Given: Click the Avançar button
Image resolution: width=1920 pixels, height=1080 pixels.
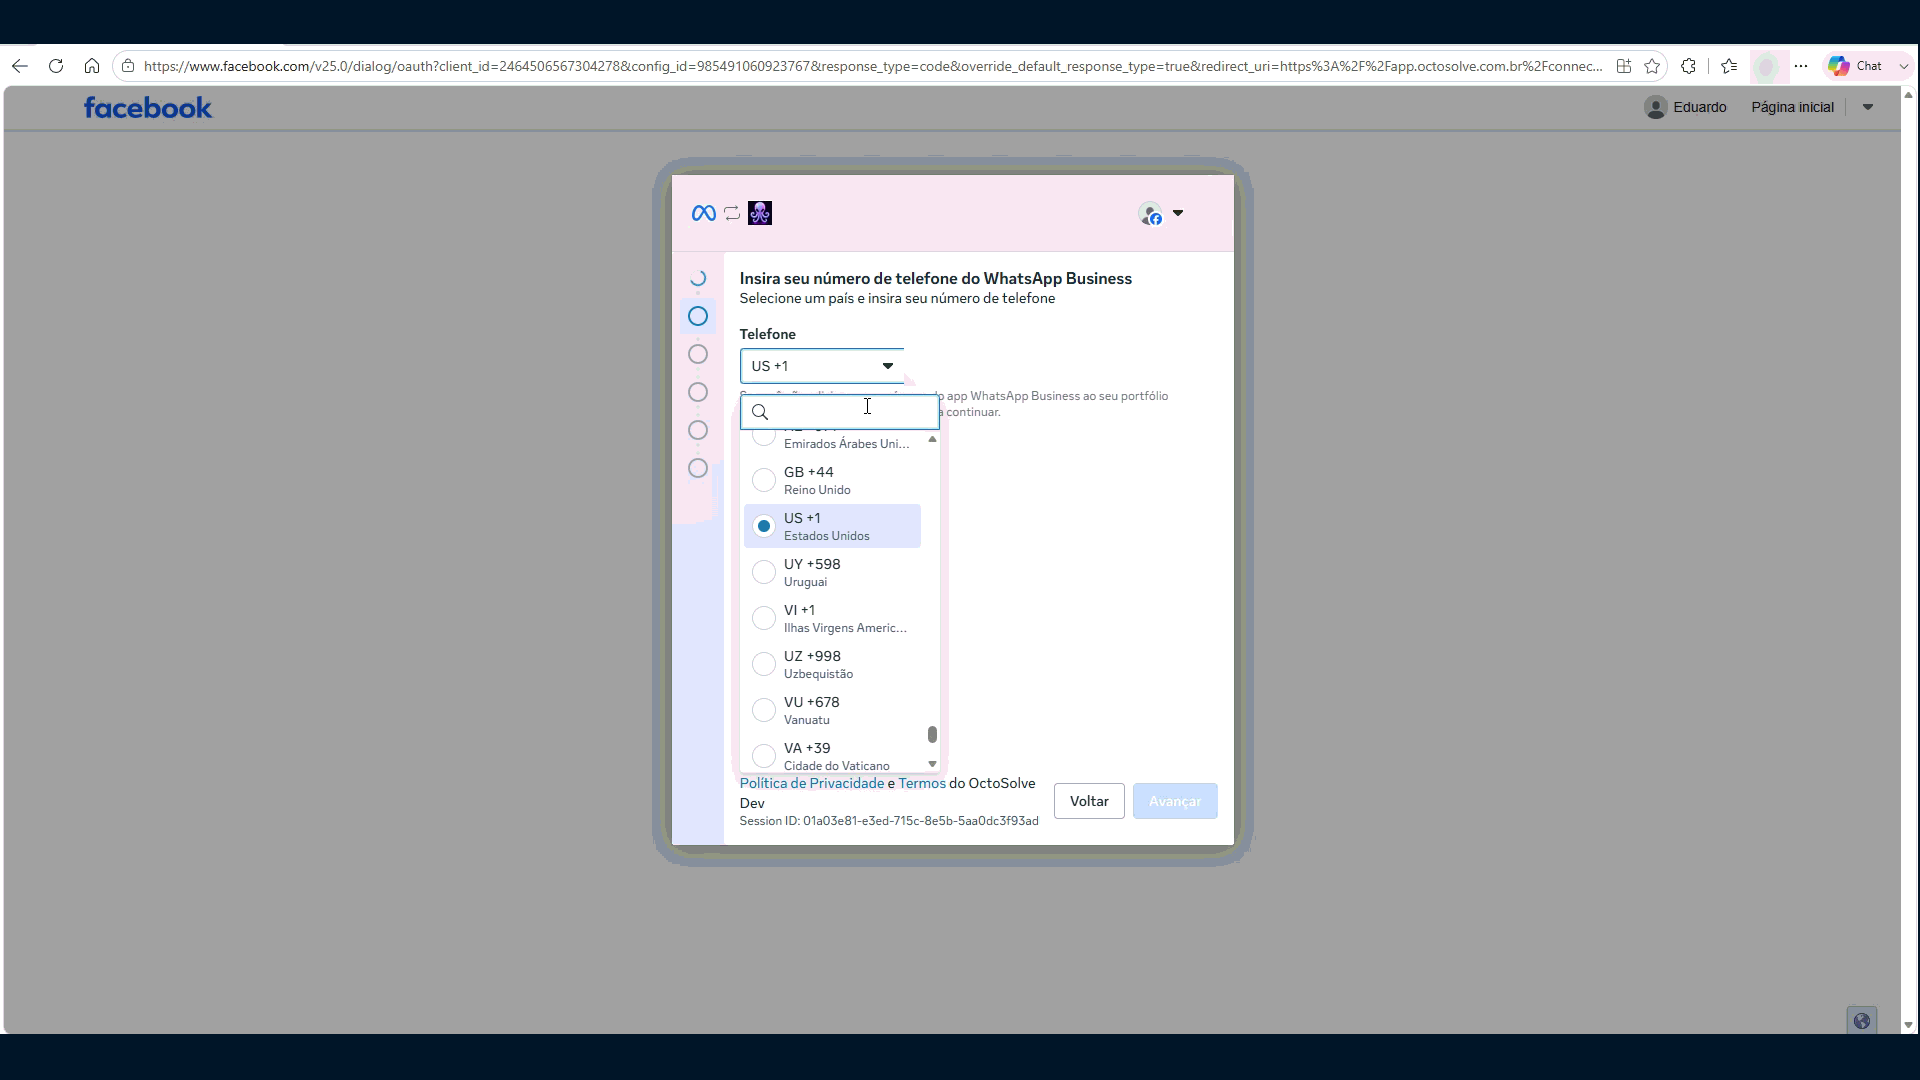Looking at the screenshot, I should pyautogui.click(x=1175, y=801).
